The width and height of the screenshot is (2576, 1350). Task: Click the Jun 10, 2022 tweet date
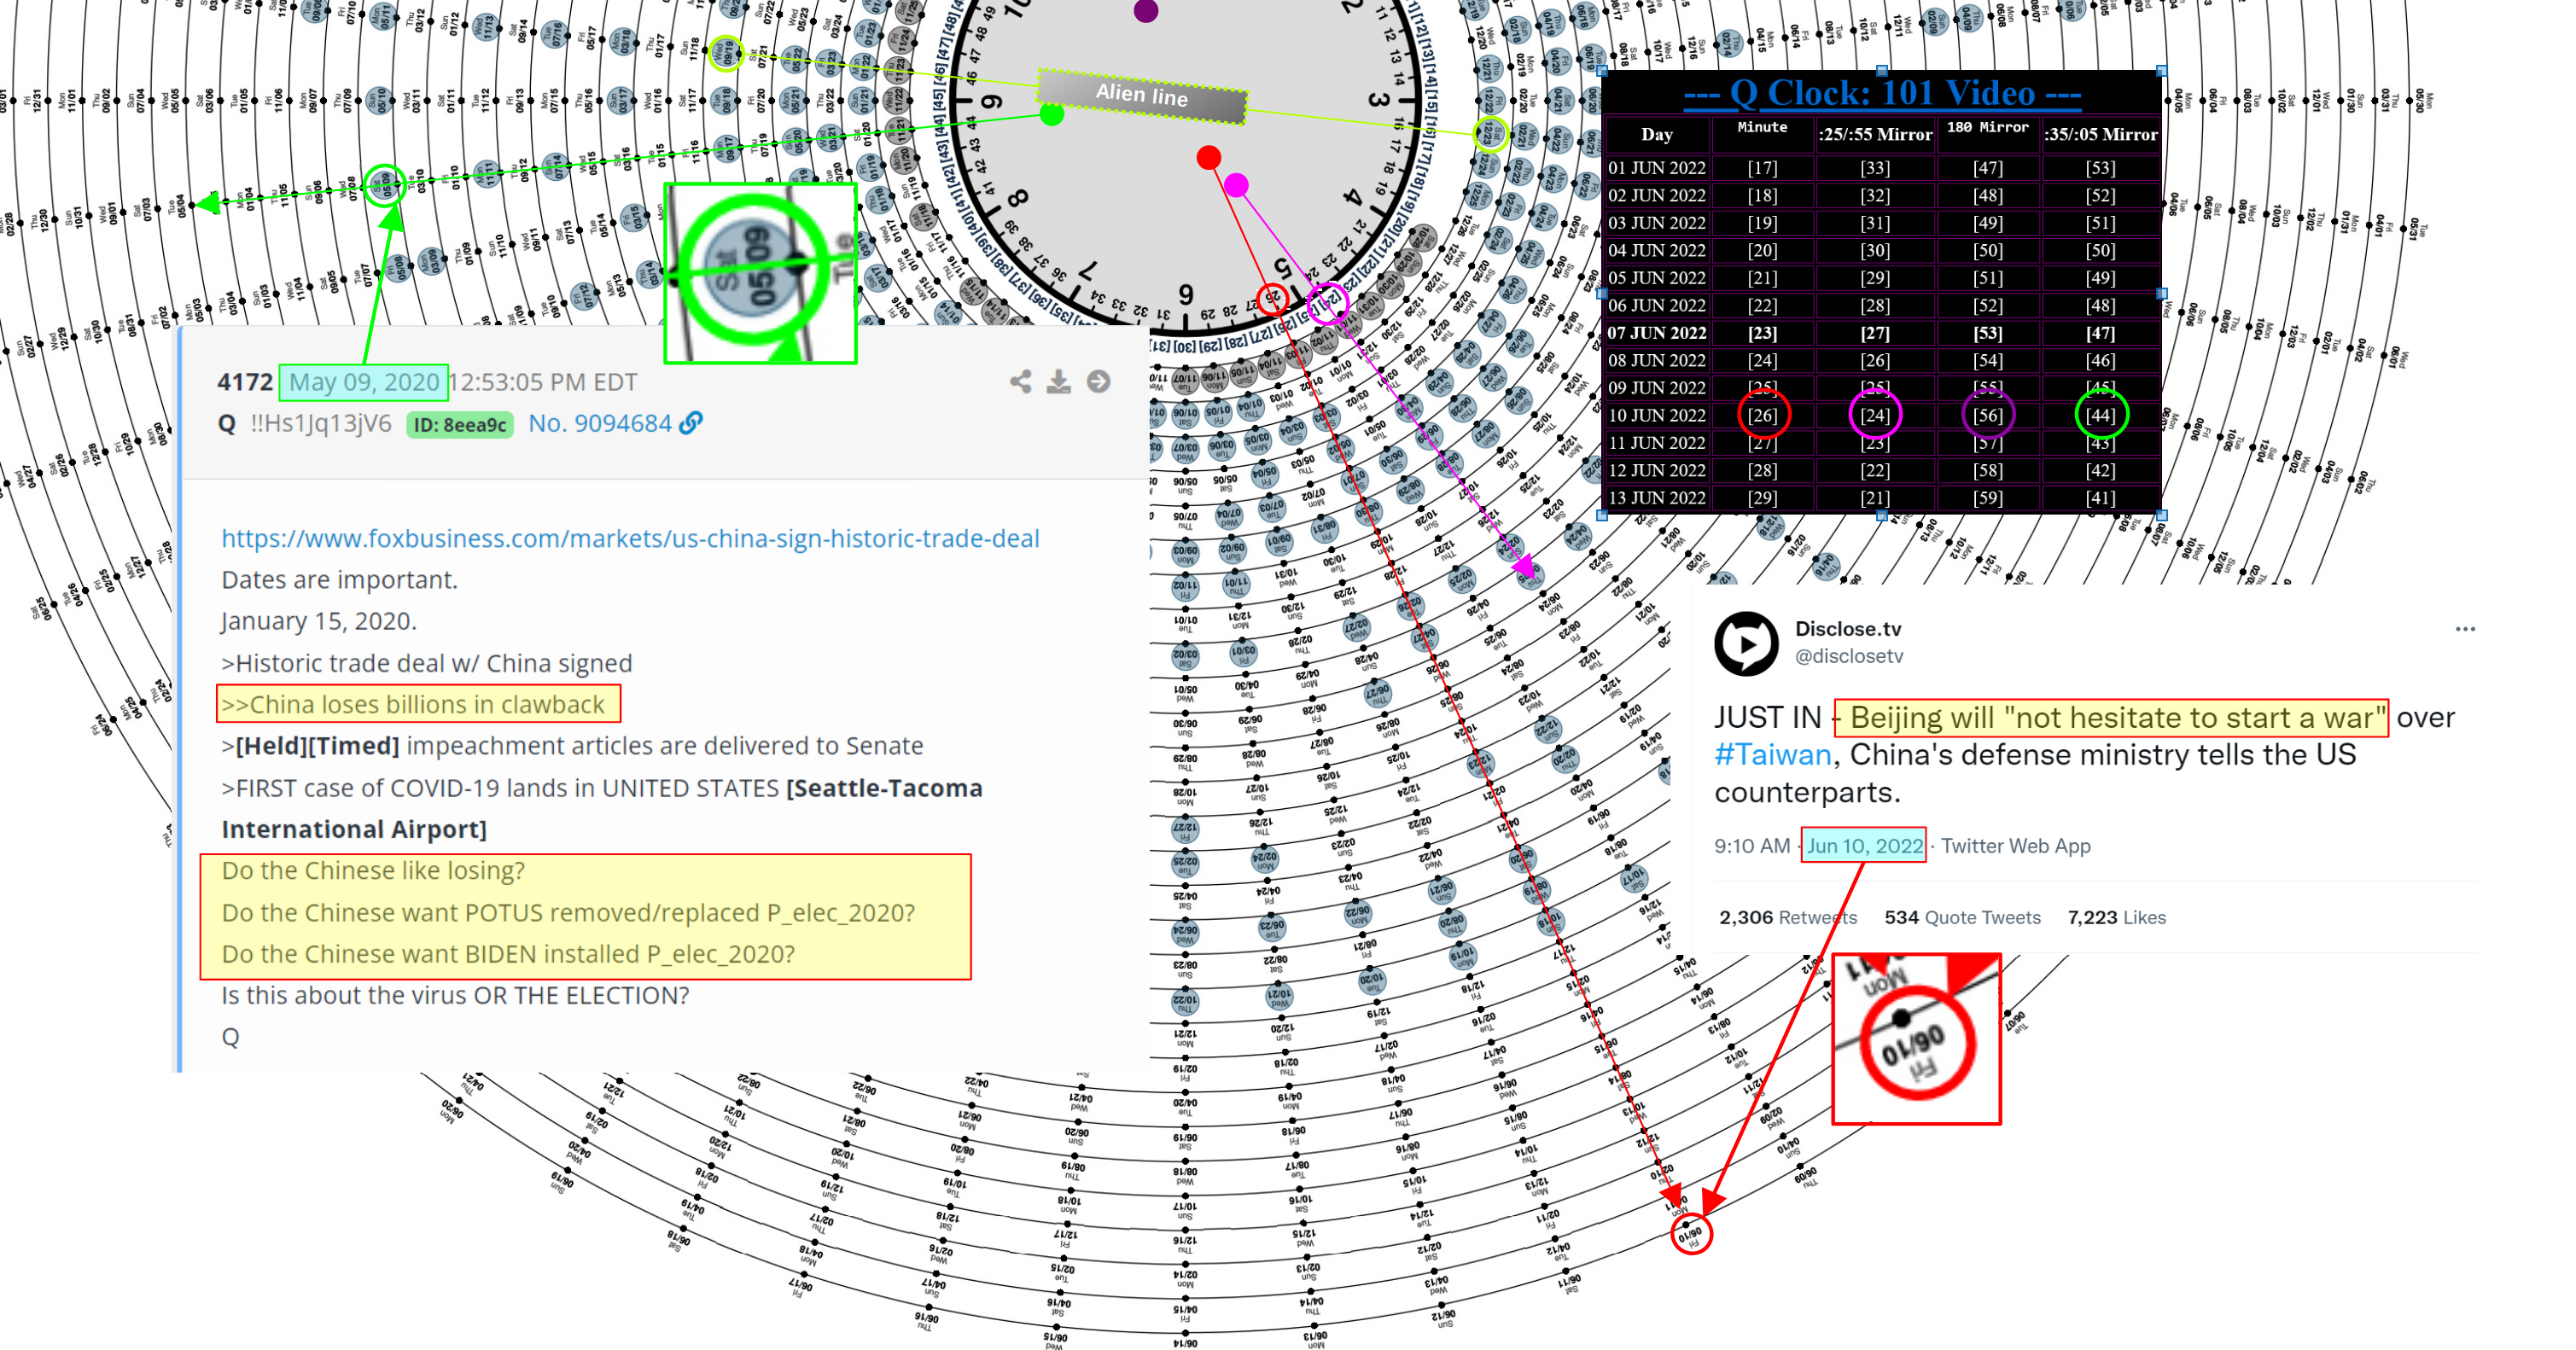click(1864, 845)
